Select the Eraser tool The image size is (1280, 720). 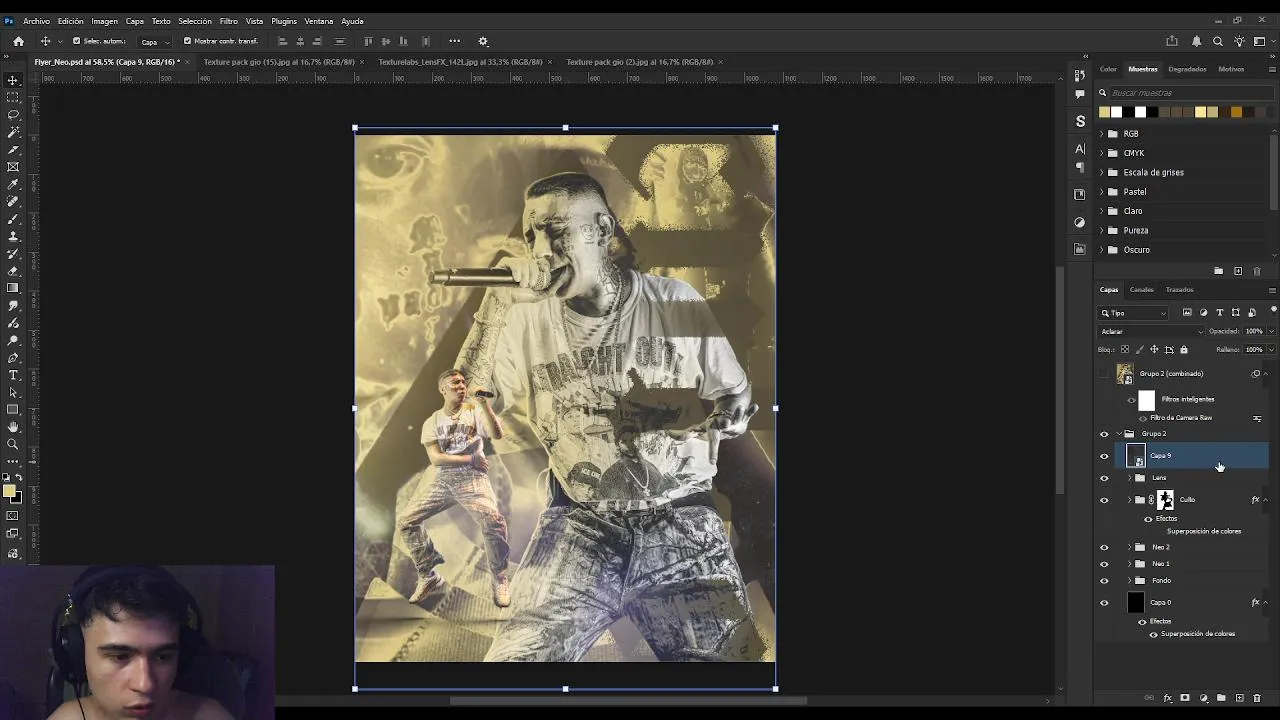click(x=13, y=271)
